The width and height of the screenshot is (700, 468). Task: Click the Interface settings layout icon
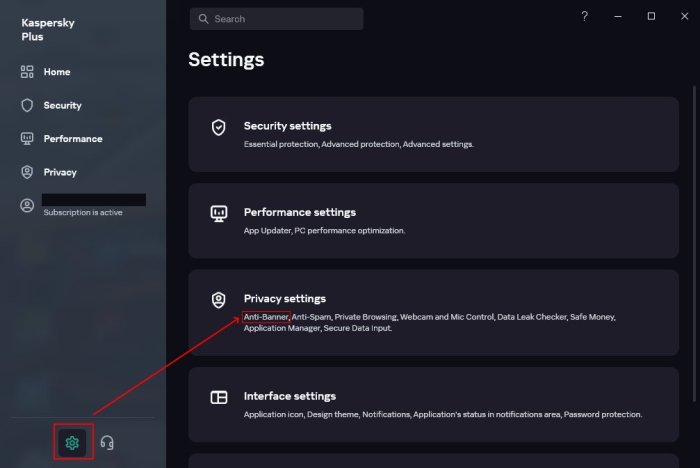coord(218,397)
